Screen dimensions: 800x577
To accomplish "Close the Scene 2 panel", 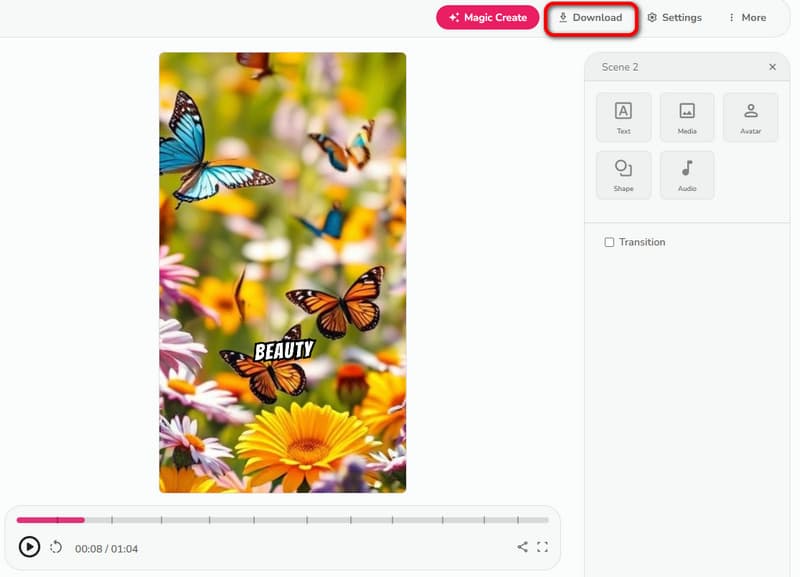I will [x=772, y=67].
